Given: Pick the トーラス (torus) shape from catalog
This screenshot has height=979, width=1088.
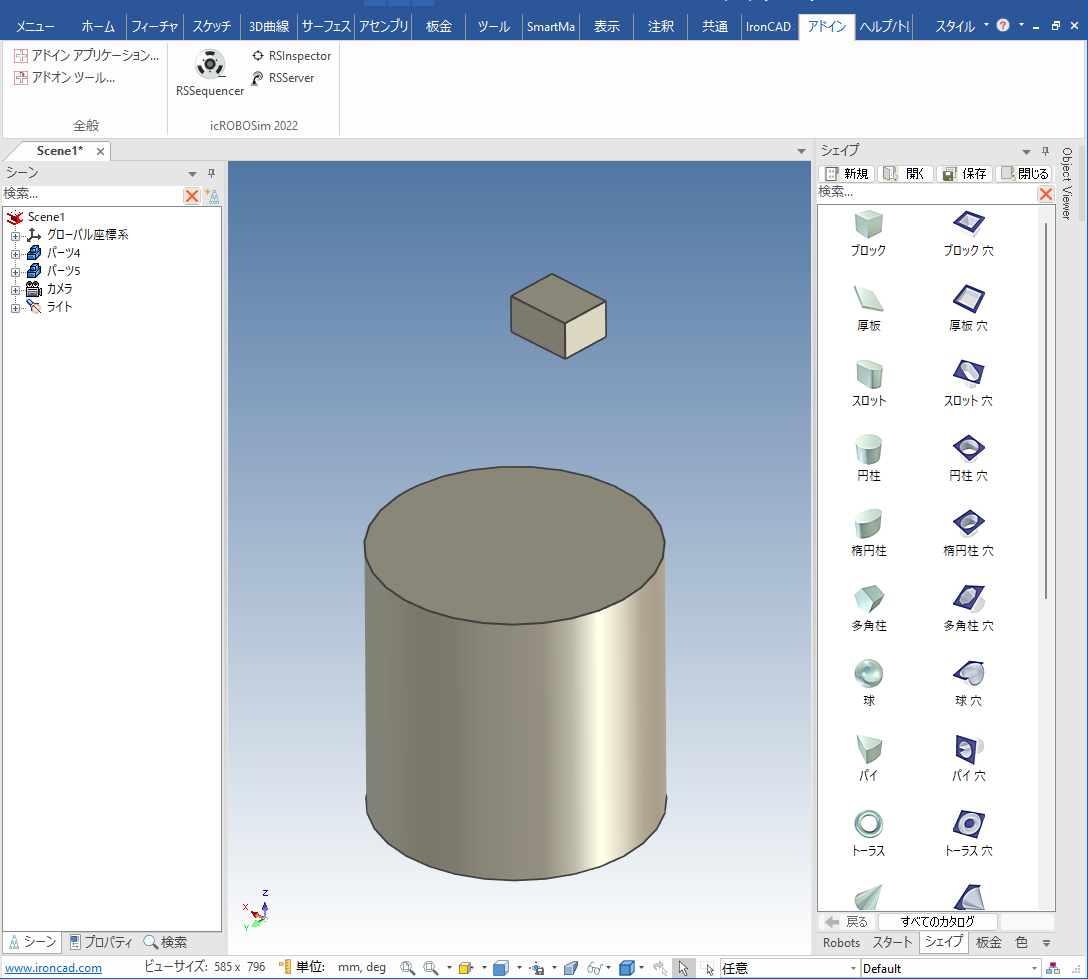Looking at the screenshot, I should click(868, 824).
